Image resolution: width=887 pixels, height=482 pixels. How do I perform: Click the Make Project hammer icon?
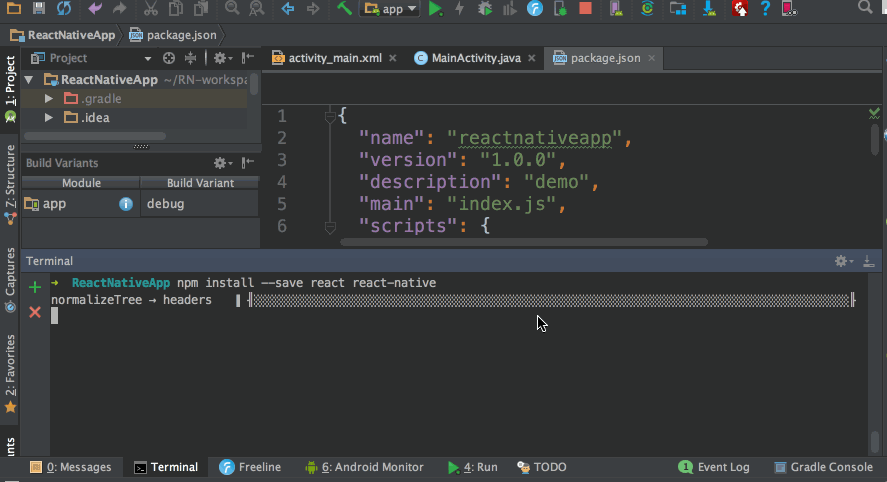point(344,9)
